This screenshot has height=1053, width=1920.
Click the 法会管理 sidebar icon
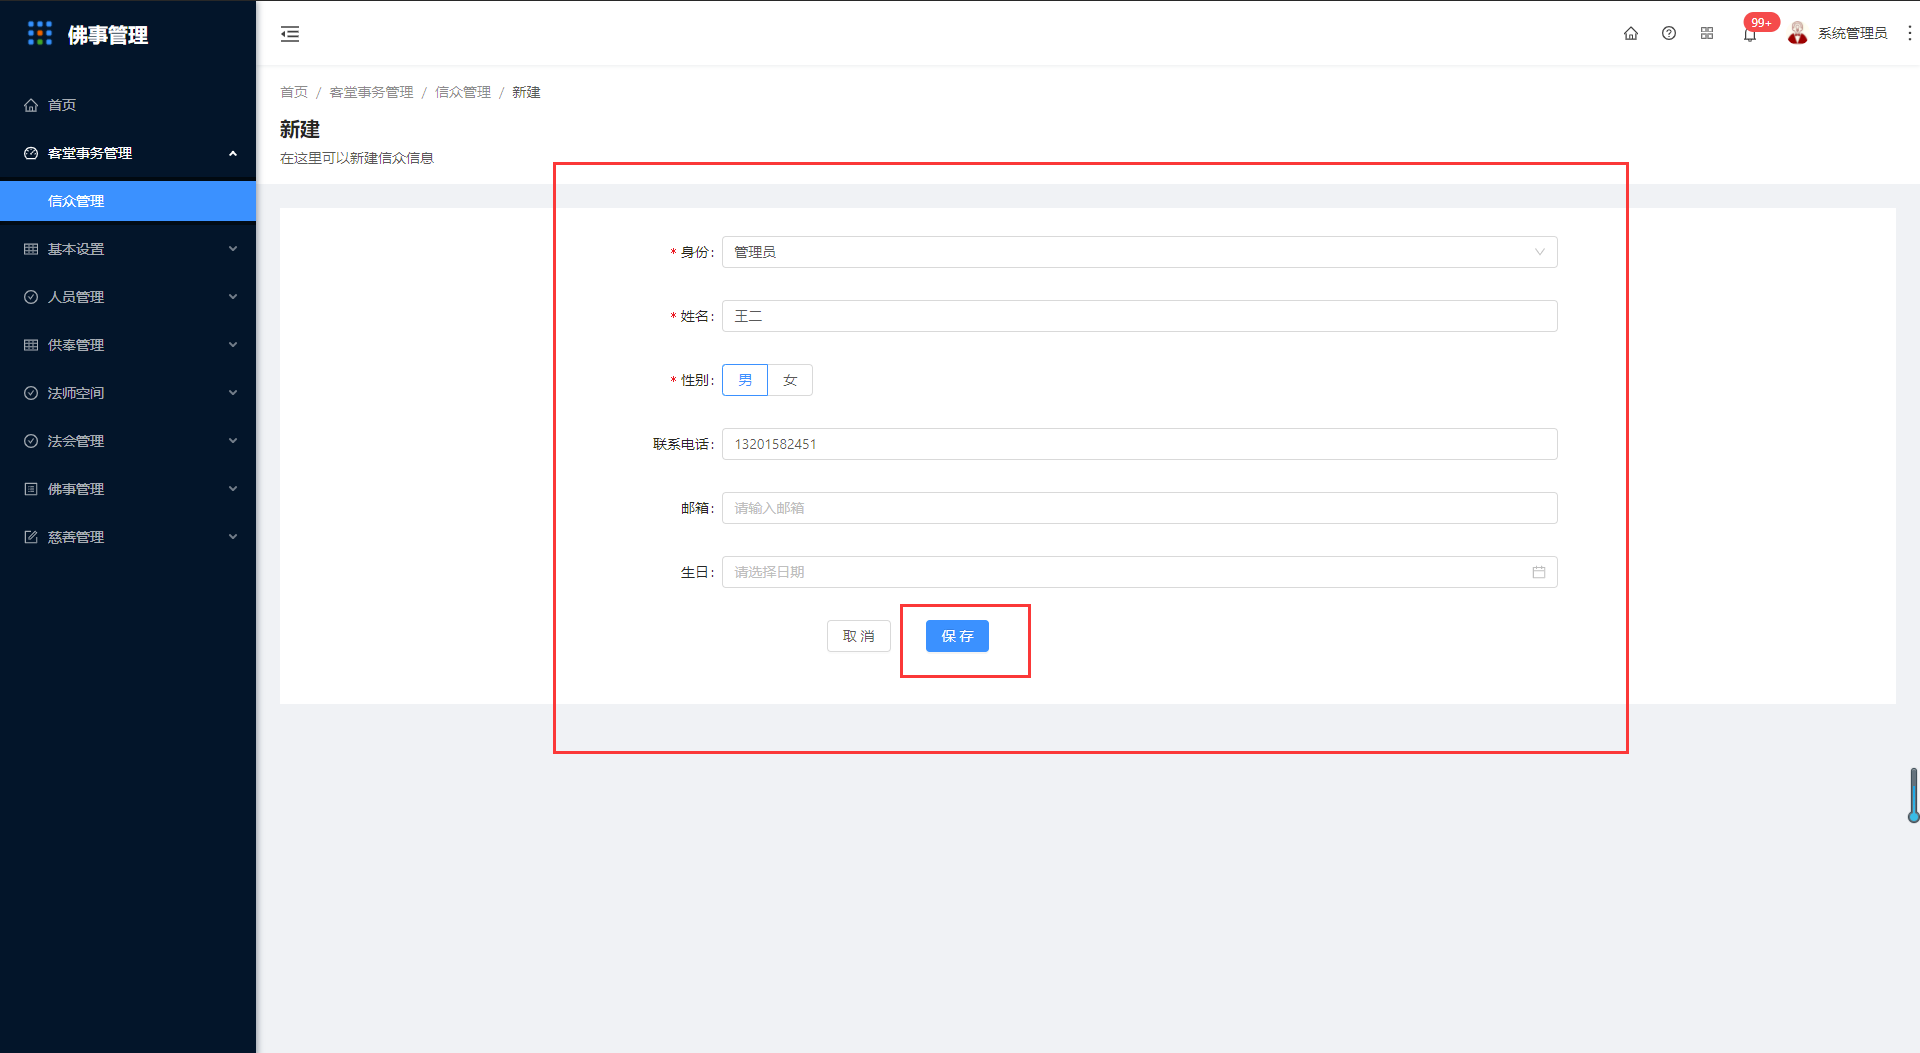31,441
